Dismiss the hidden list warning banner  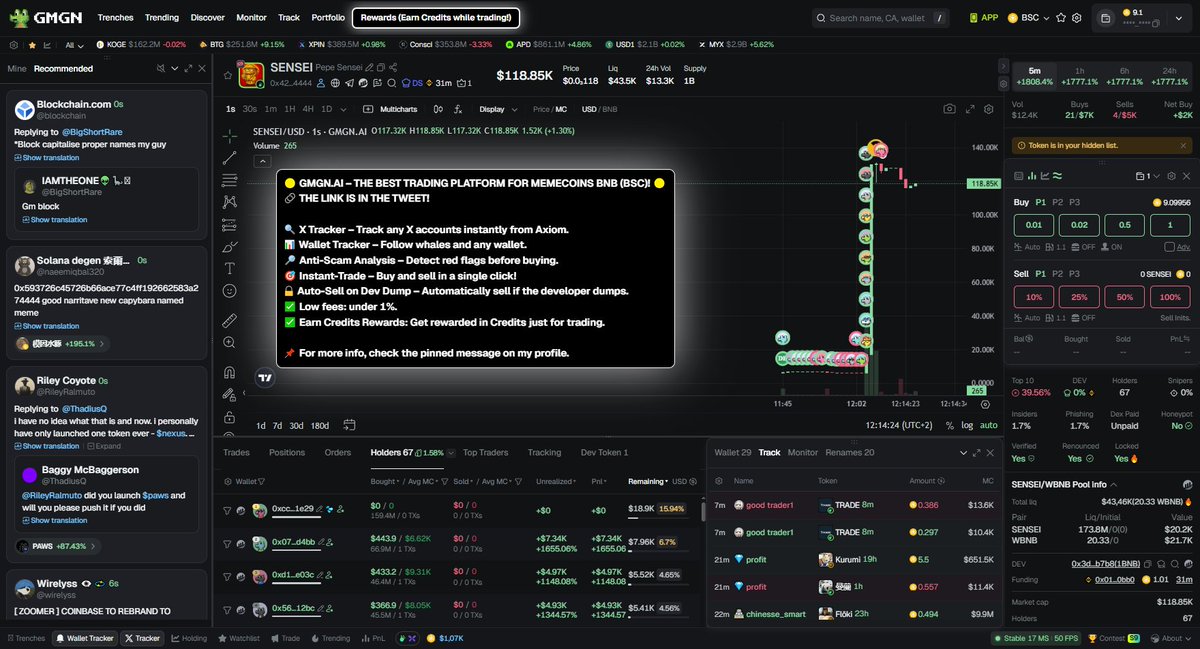coord(1185,145)
